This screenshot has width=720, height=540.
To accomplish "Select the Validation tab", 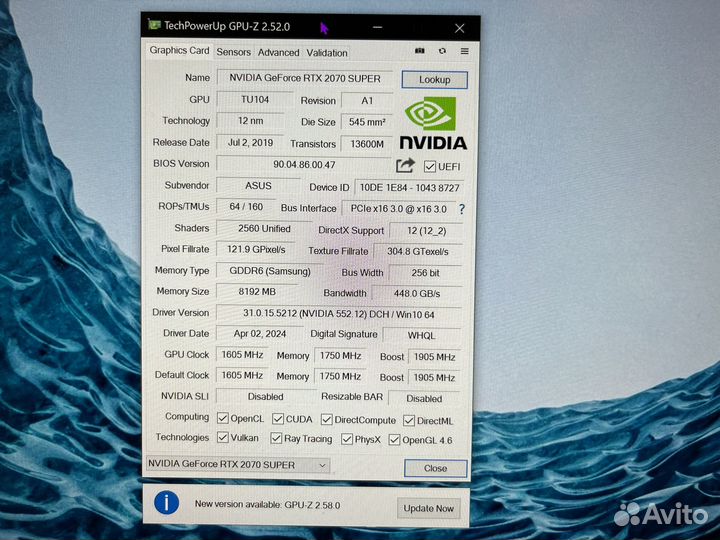I will pos(327,53).
